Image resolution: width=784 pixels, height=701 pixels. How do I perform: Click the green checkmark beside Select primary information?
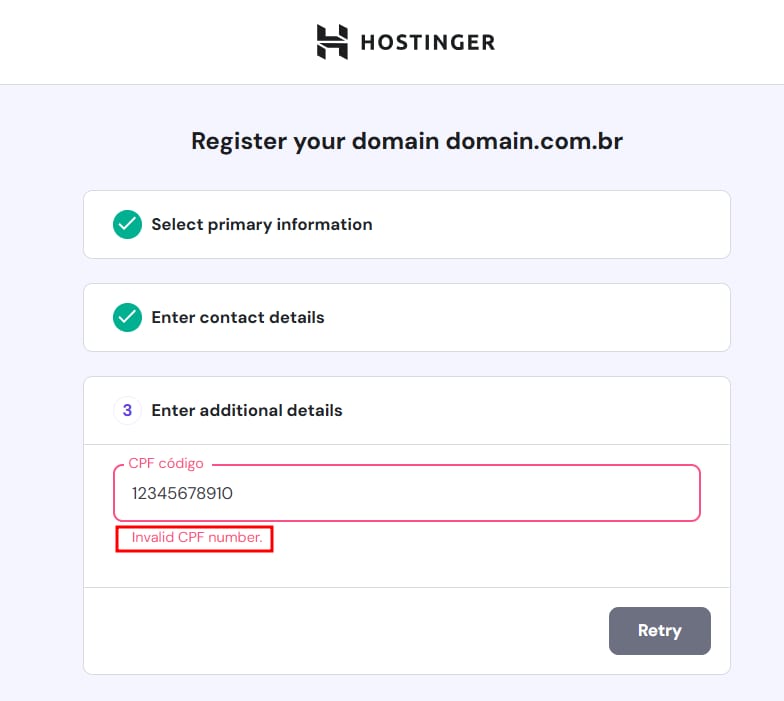(x=127, y=225)
